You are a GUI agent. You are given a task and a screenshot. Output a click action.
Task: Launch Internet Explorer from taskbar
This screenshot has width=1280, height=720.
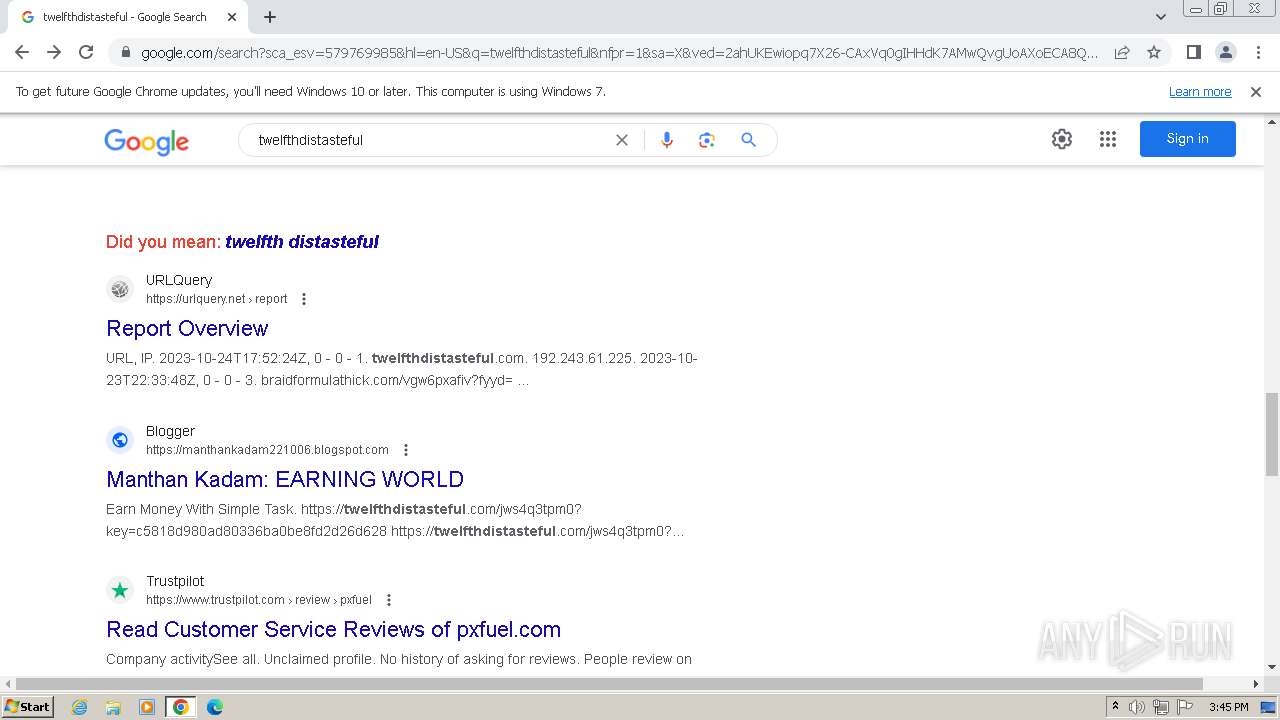[x=80, y=707]
